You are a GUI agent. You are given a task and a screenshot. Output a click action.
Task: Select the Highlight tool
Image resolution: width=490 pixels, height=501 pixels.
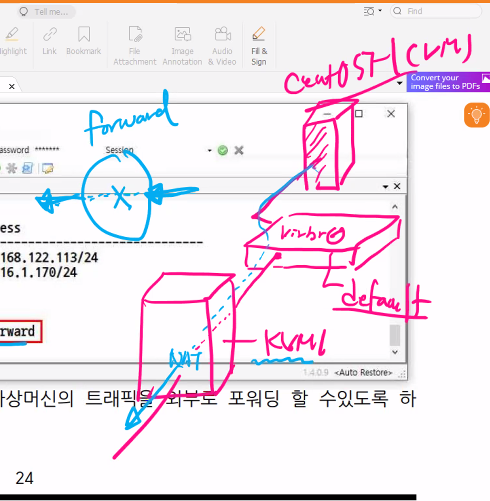pyautogui.click(x=12, y=41)
